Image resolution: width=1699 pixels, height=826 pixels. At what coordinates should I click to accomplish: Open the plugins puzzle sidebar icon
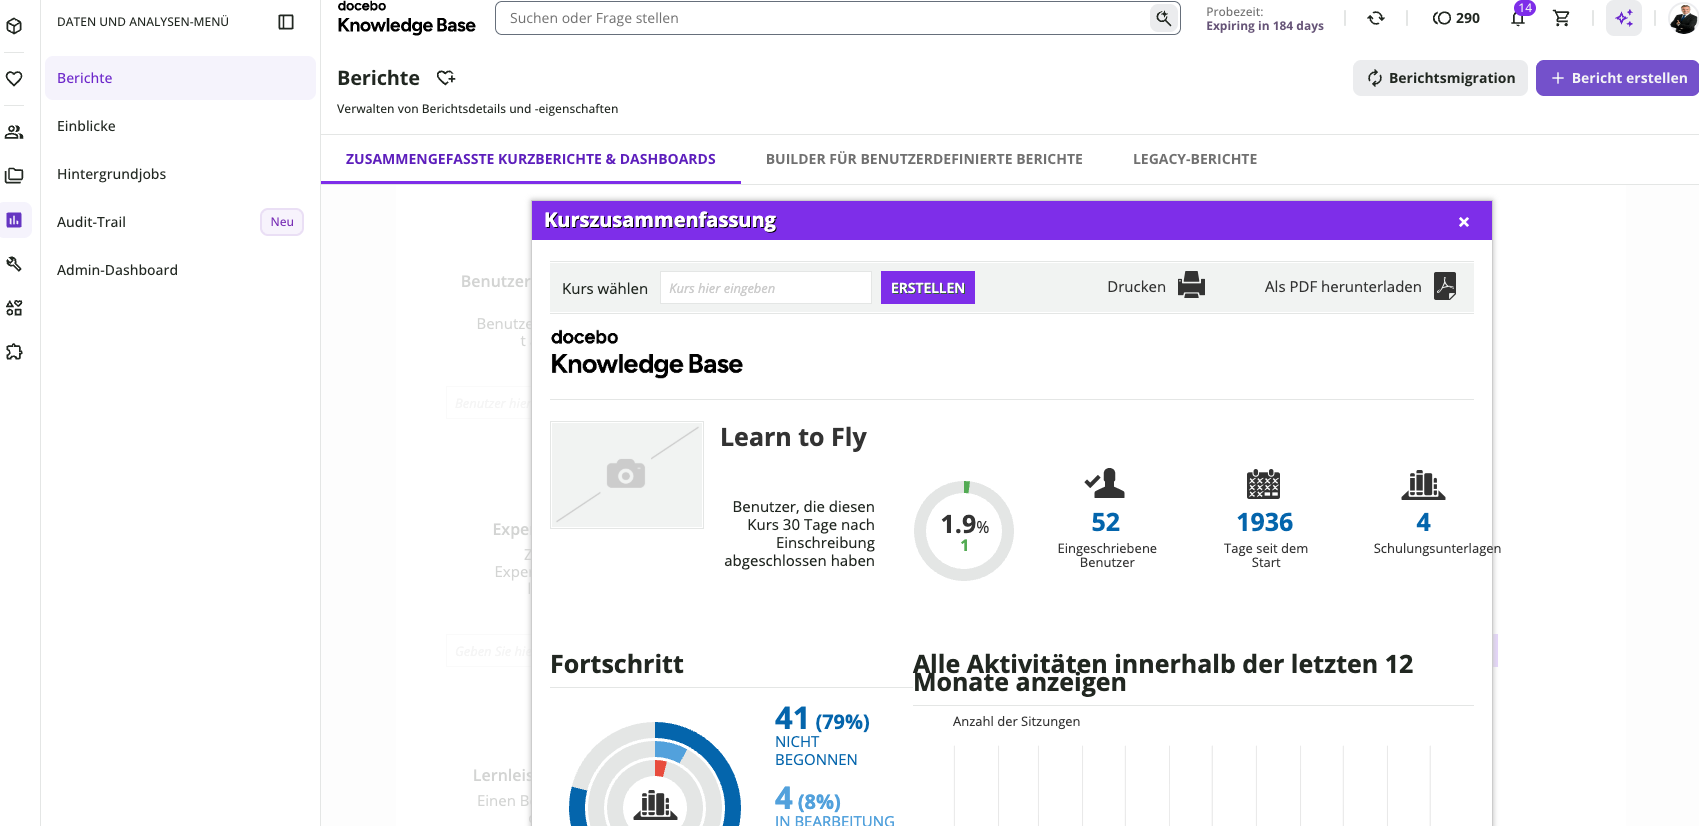tap(14, 352)
